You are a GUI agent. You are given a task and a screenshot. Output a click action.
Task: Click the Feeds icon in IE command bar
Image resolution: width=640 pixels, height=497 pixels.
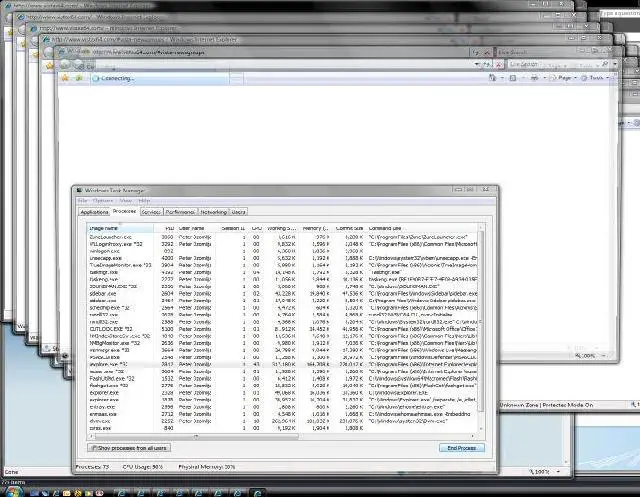pos(513,78)
